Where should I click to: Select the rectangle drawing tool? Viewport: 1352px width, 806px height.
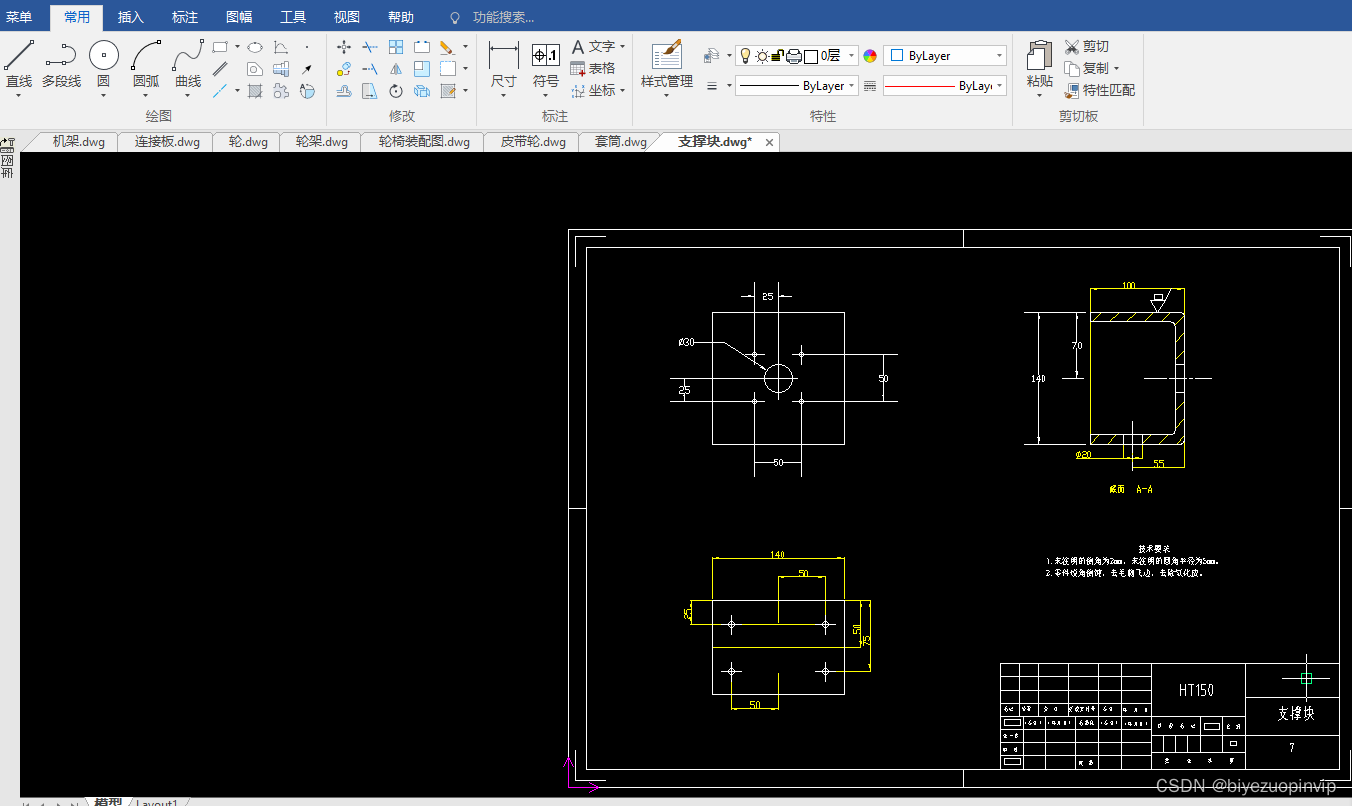(x=220, y=46)
